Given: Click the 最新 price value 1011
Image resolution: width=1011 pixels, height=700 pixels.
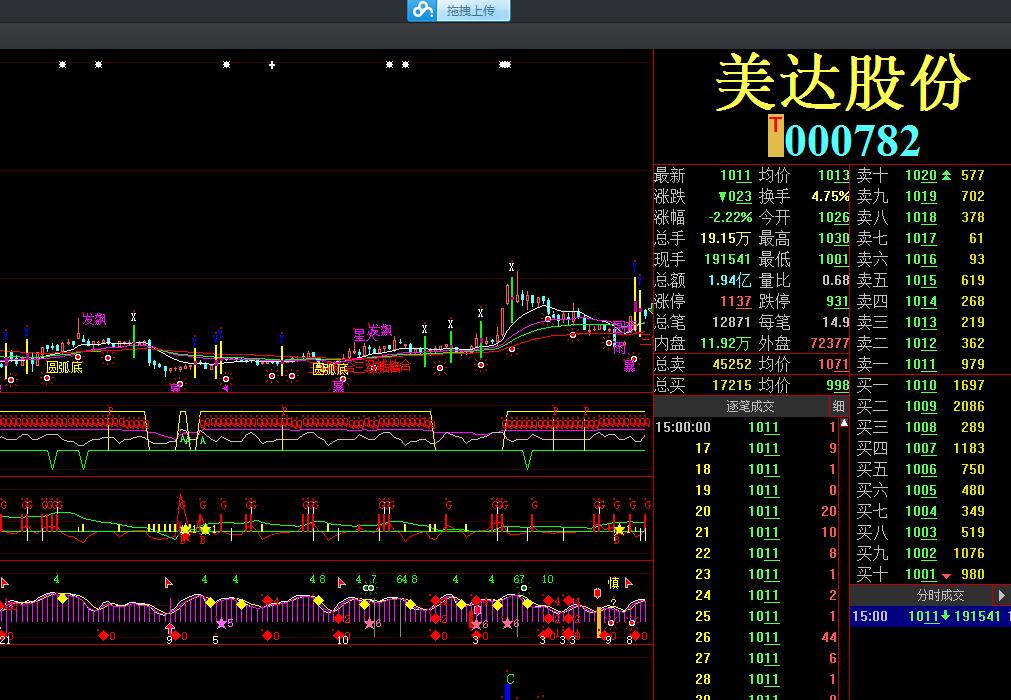Looking at the screenshot, I should pos(736,175).
